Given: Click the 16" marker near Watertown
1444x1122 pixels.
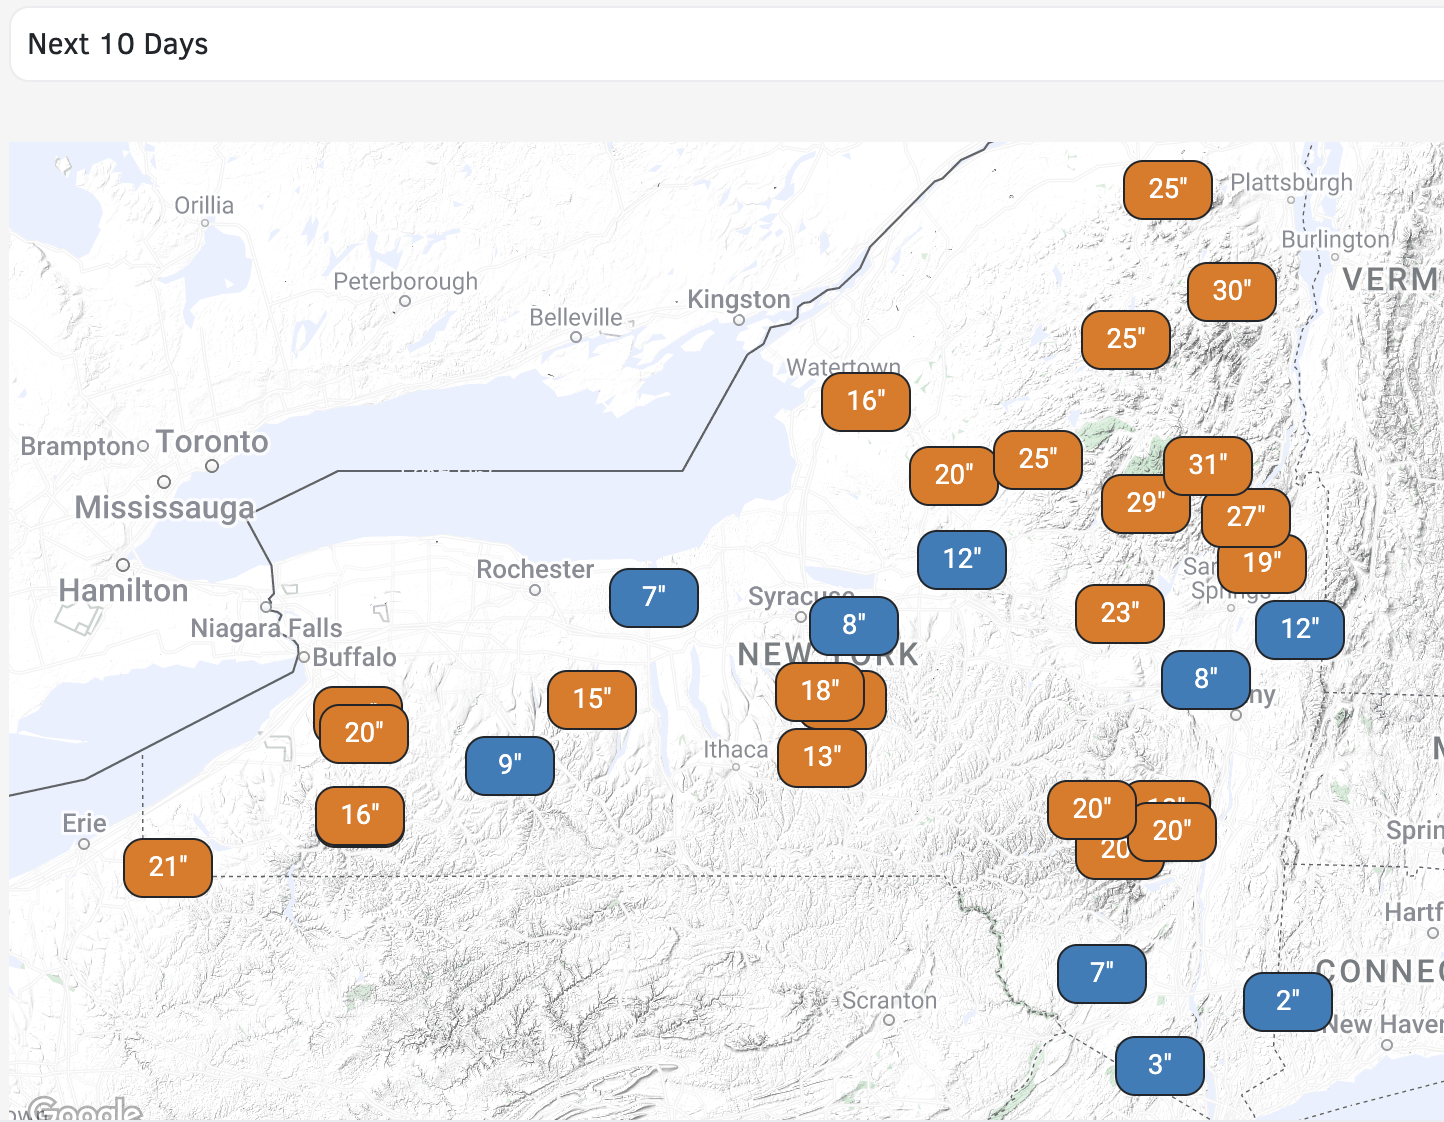Looking at the screenshot, I should (866, 401).
